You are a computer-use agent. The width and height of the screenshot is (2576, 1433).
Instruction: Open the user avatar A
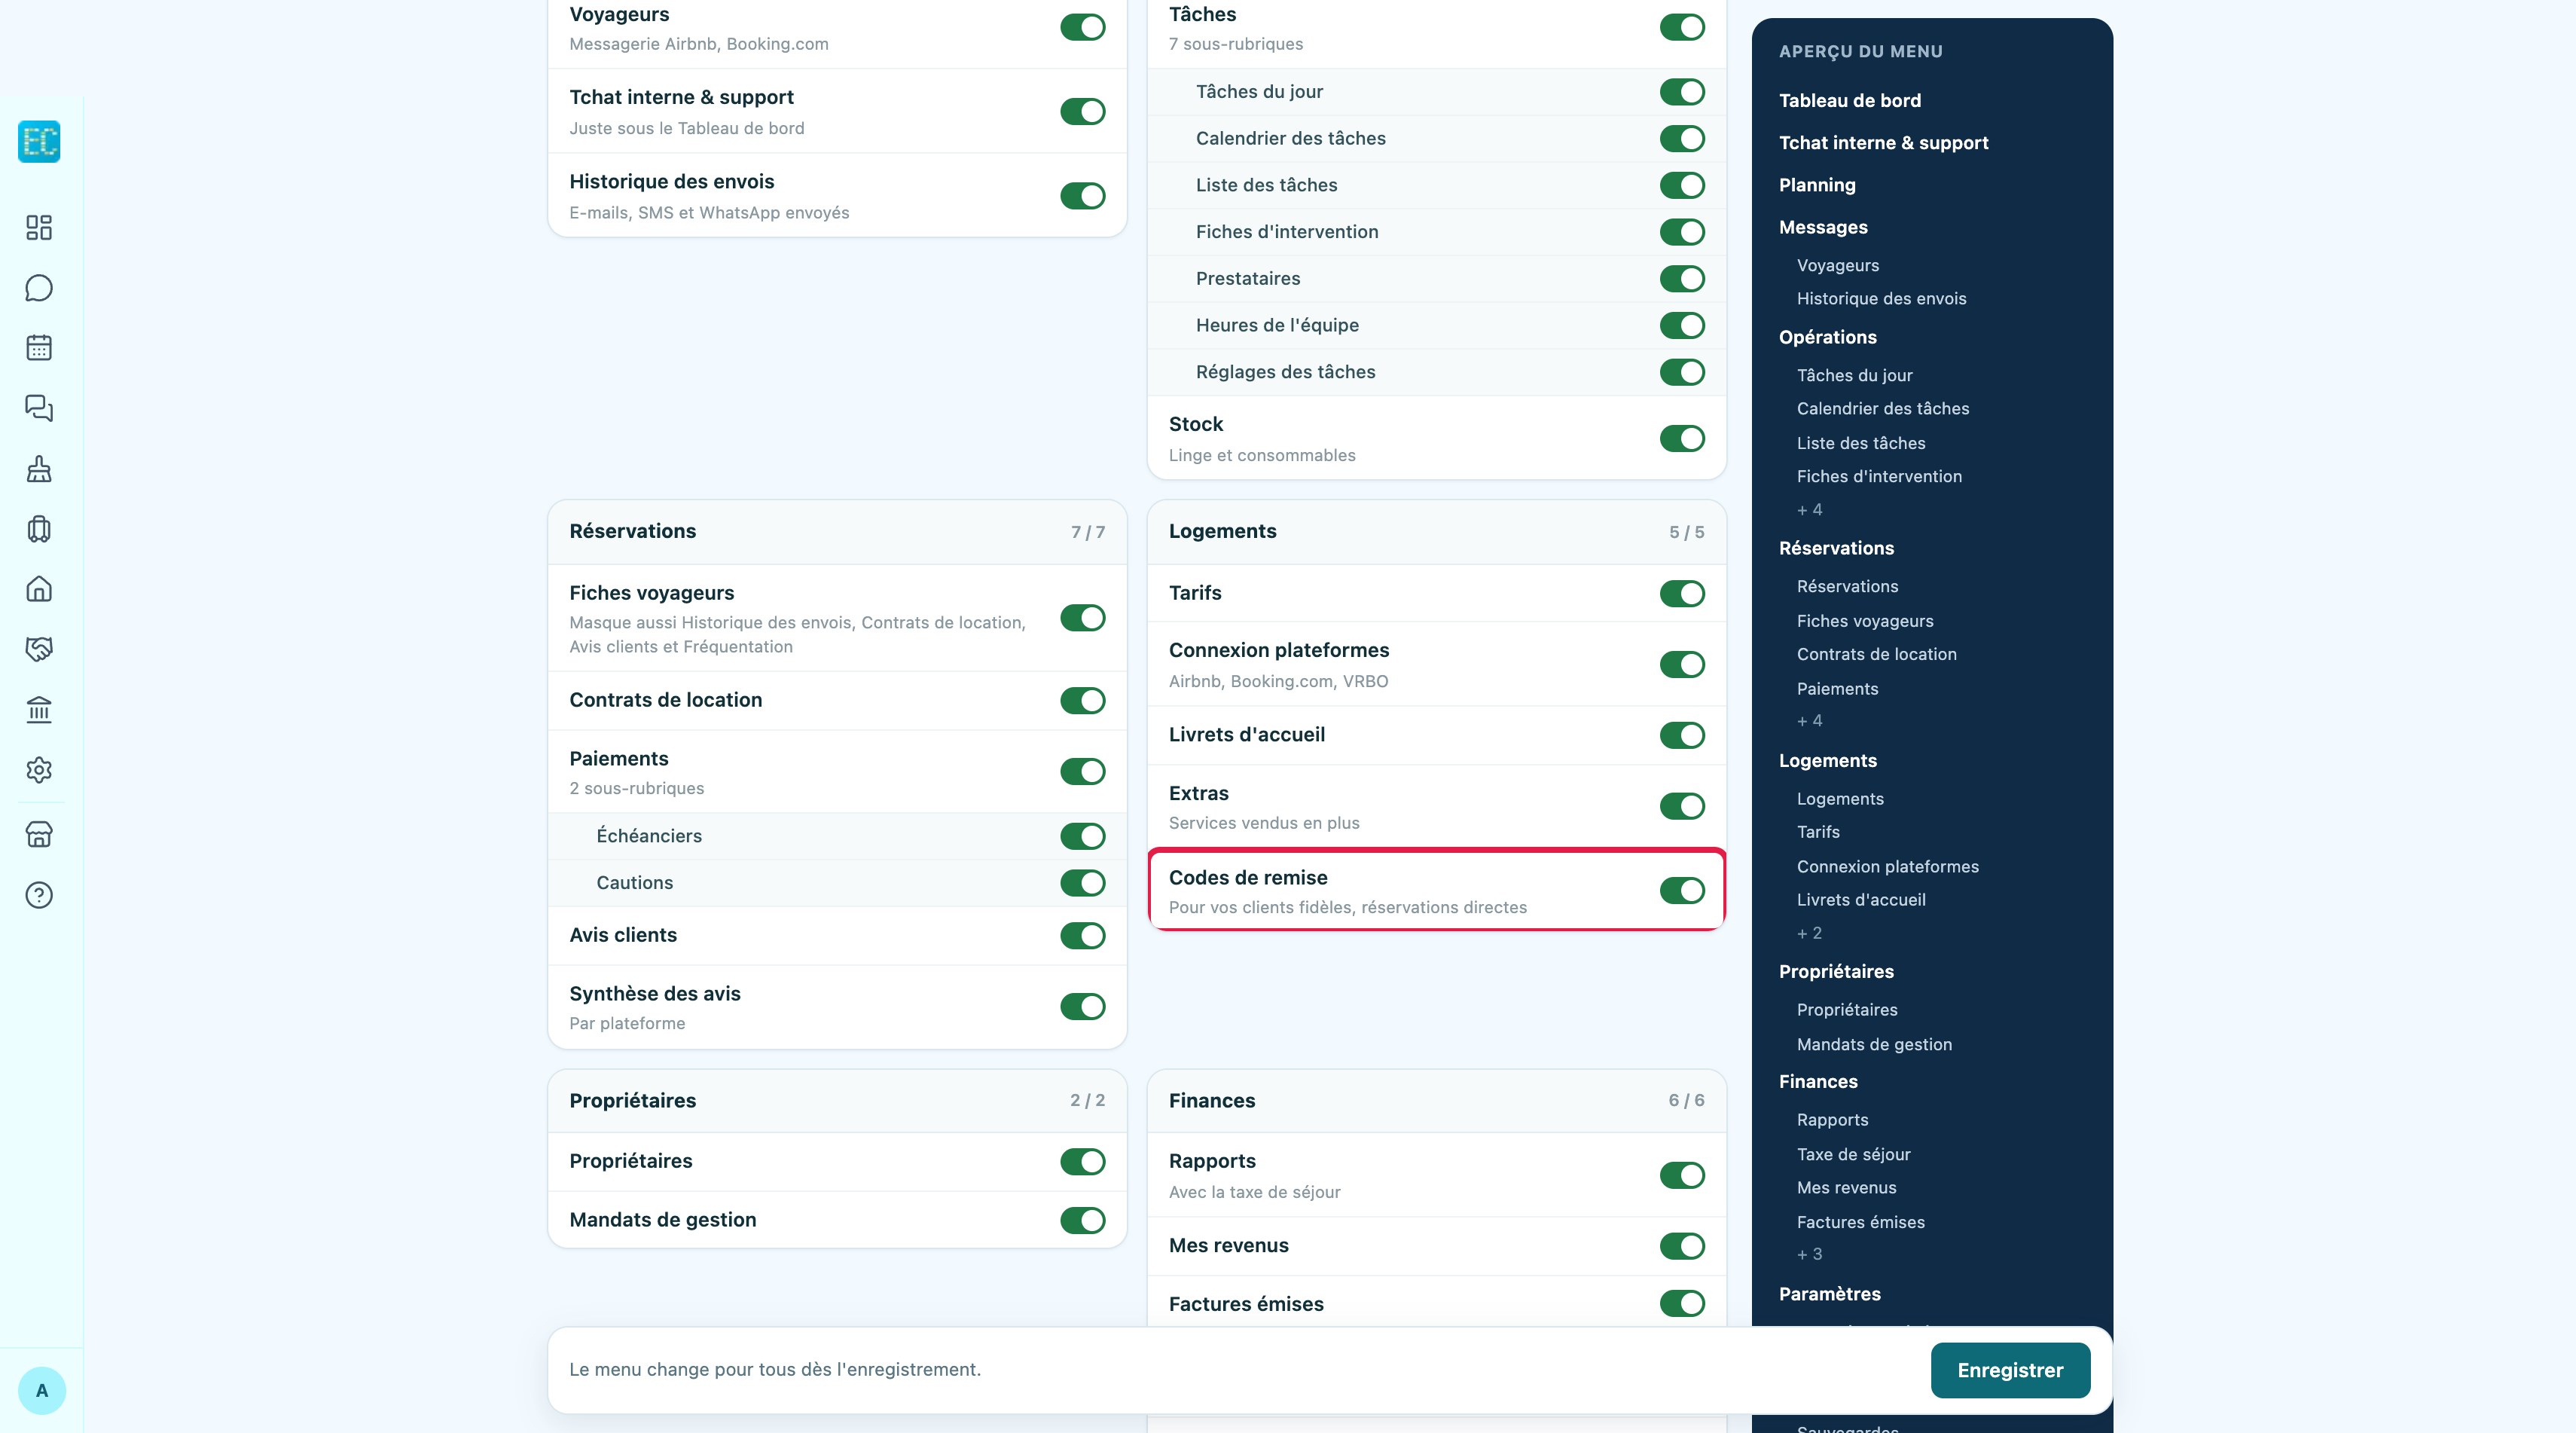pyautogui.click(x=42, y=1390)
